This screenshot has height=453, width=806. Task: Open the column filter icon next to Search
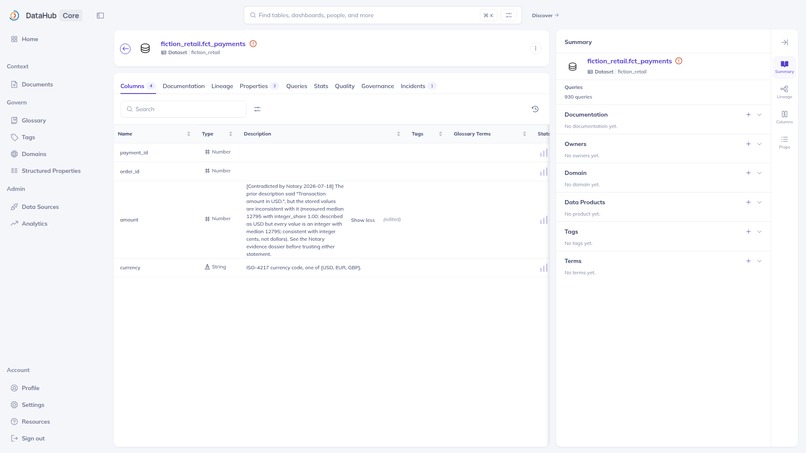coord(257,109)
